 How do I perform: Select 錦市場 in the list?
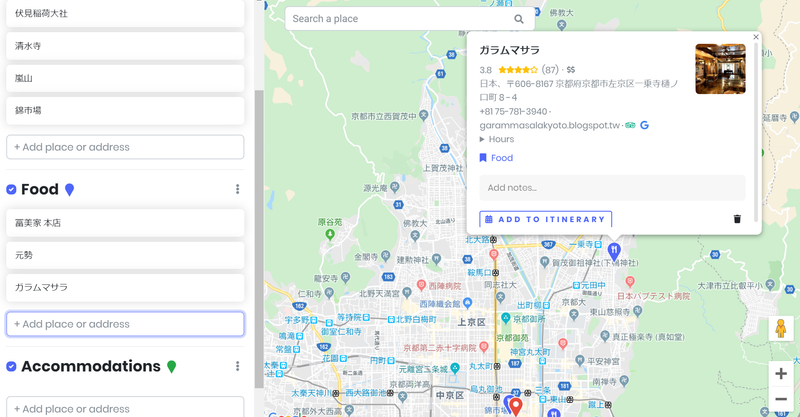pos(125,110)
